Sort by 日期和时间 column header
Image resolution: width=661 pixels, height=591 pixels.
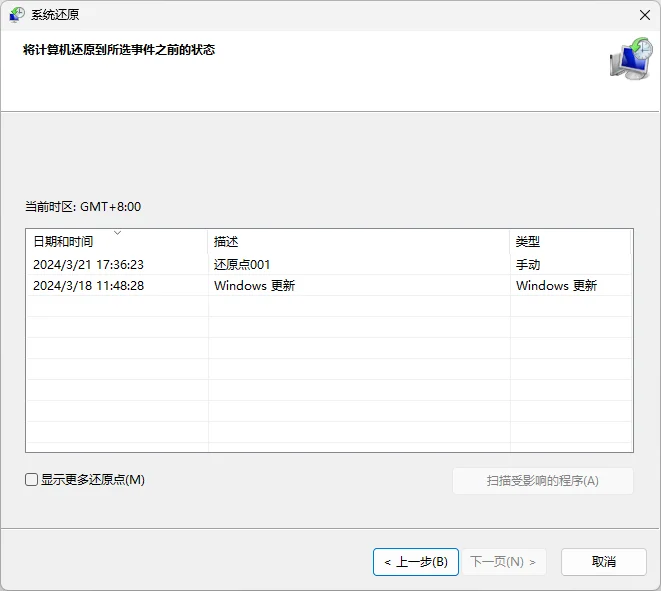117,242
